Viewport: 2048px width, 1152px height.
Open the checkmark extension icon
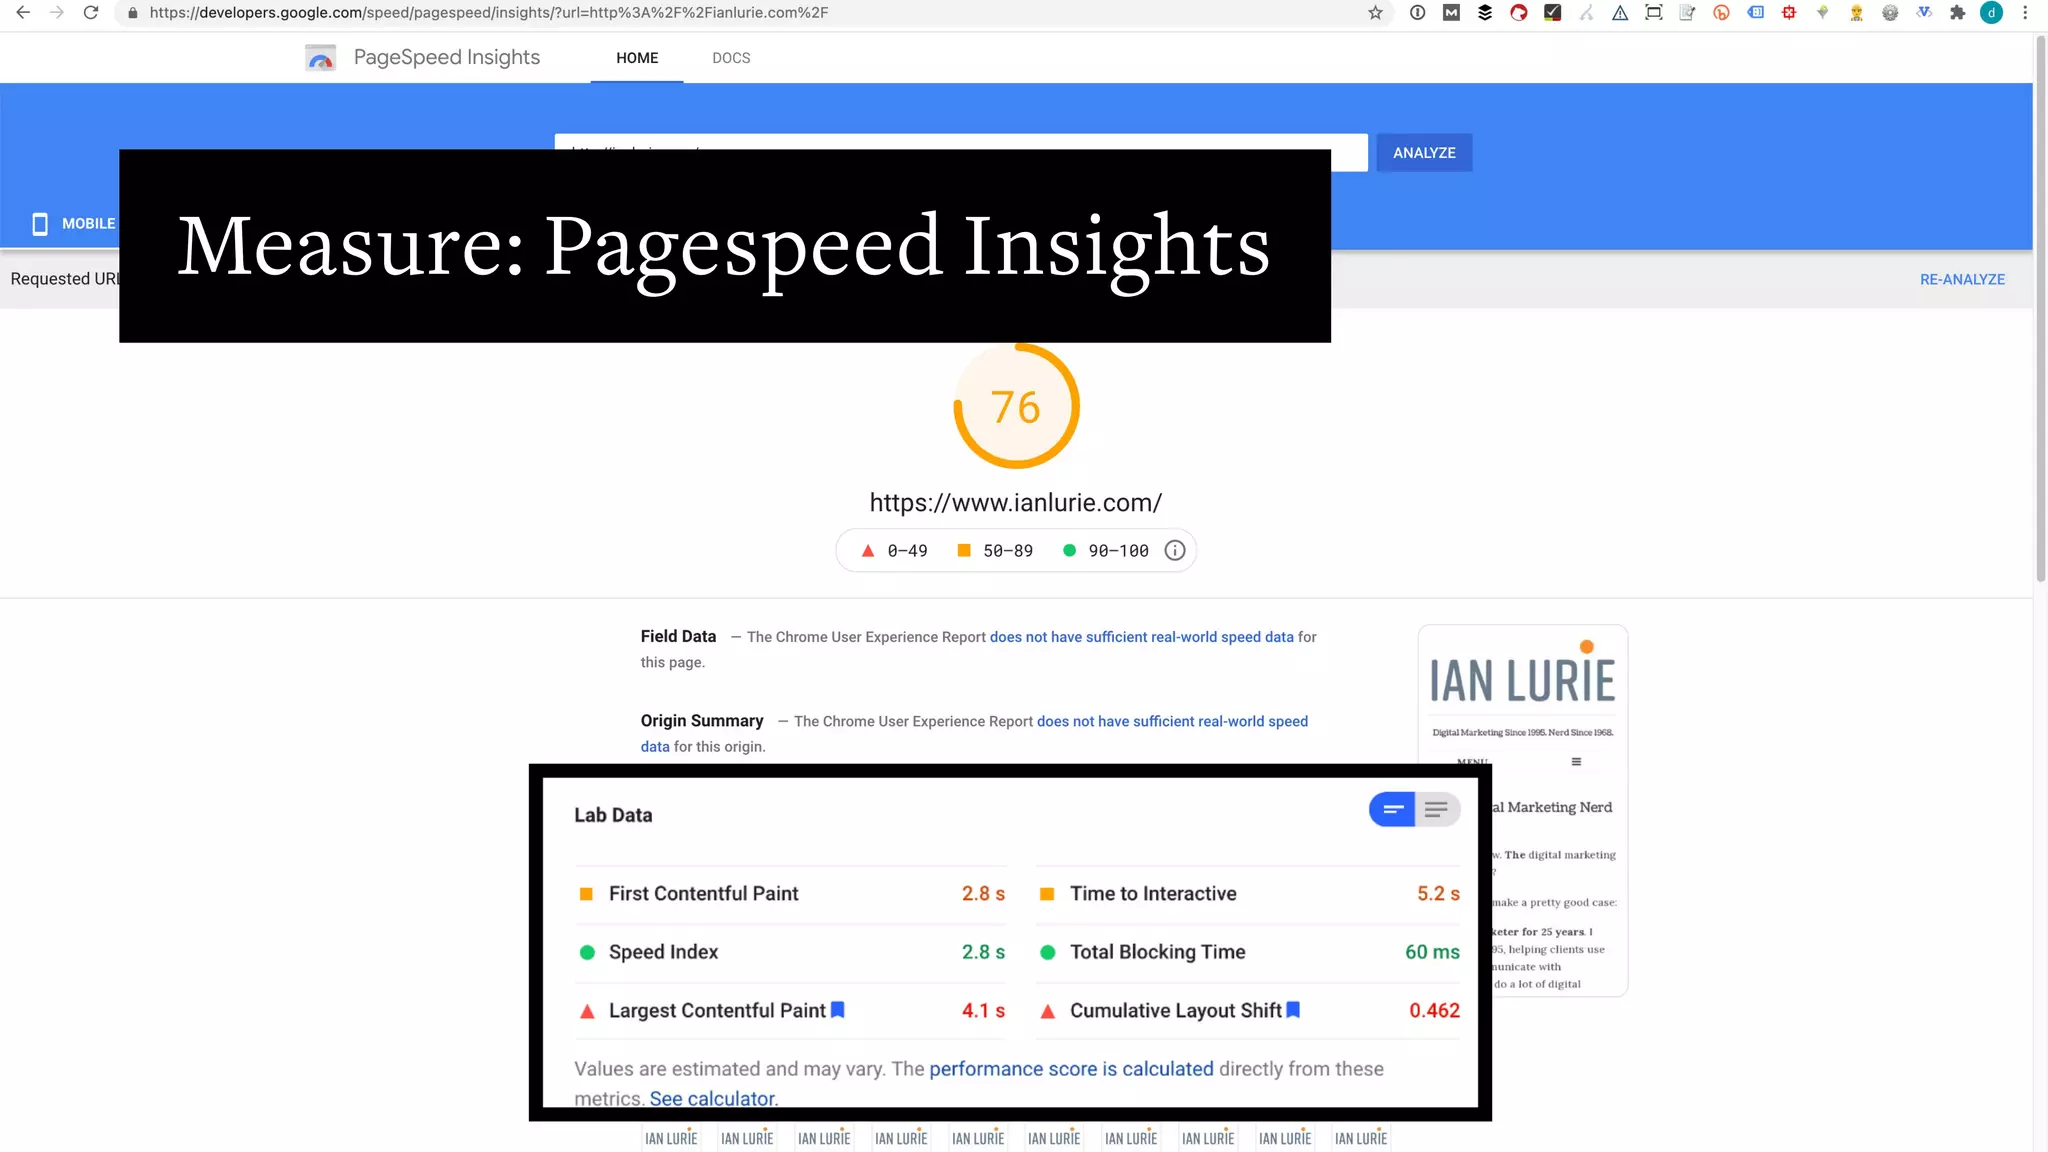pos(1552,13)
